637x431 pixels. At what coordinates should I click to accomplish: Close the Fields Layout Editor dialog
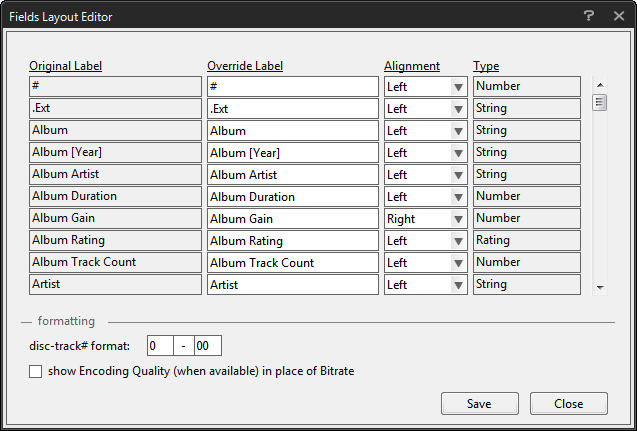click(618, 16)
